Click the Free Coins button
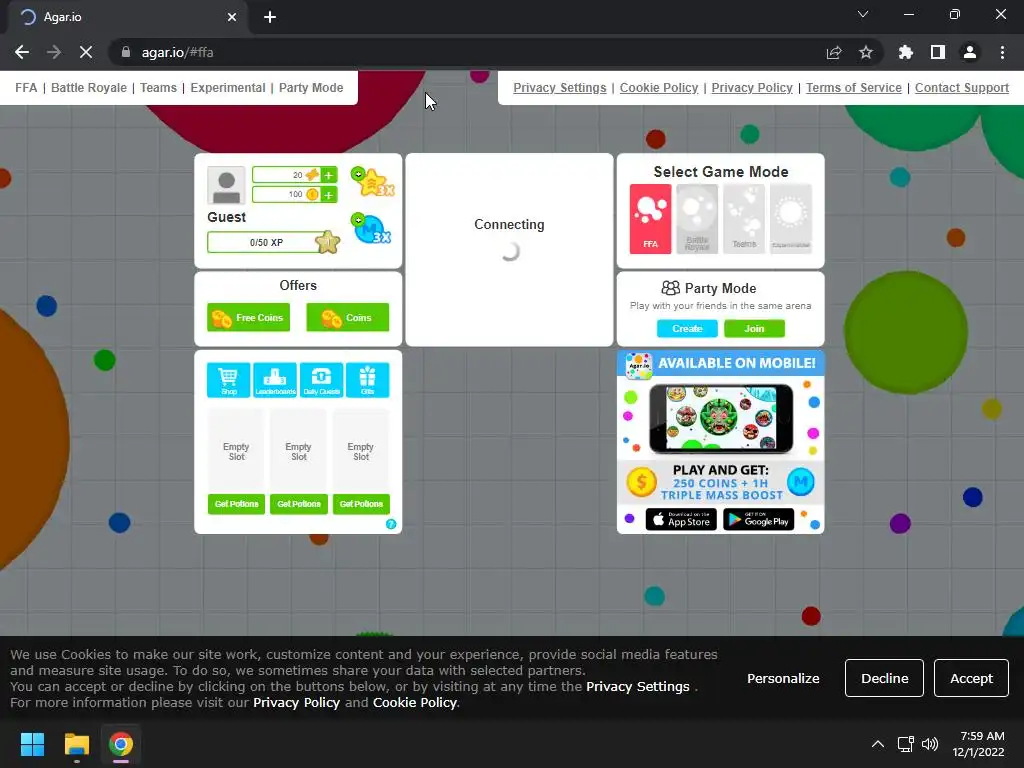Viewport: 1024px width, 768px height. [248, 317]
